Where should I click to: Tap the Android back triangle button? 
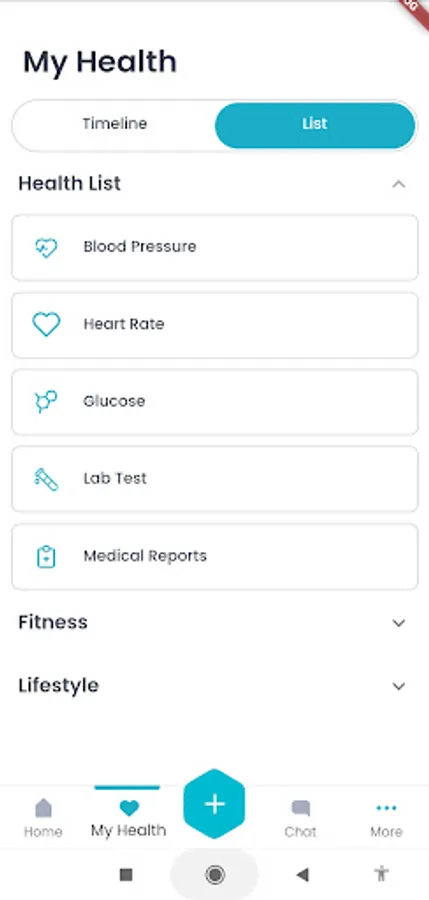click(302, 875)
